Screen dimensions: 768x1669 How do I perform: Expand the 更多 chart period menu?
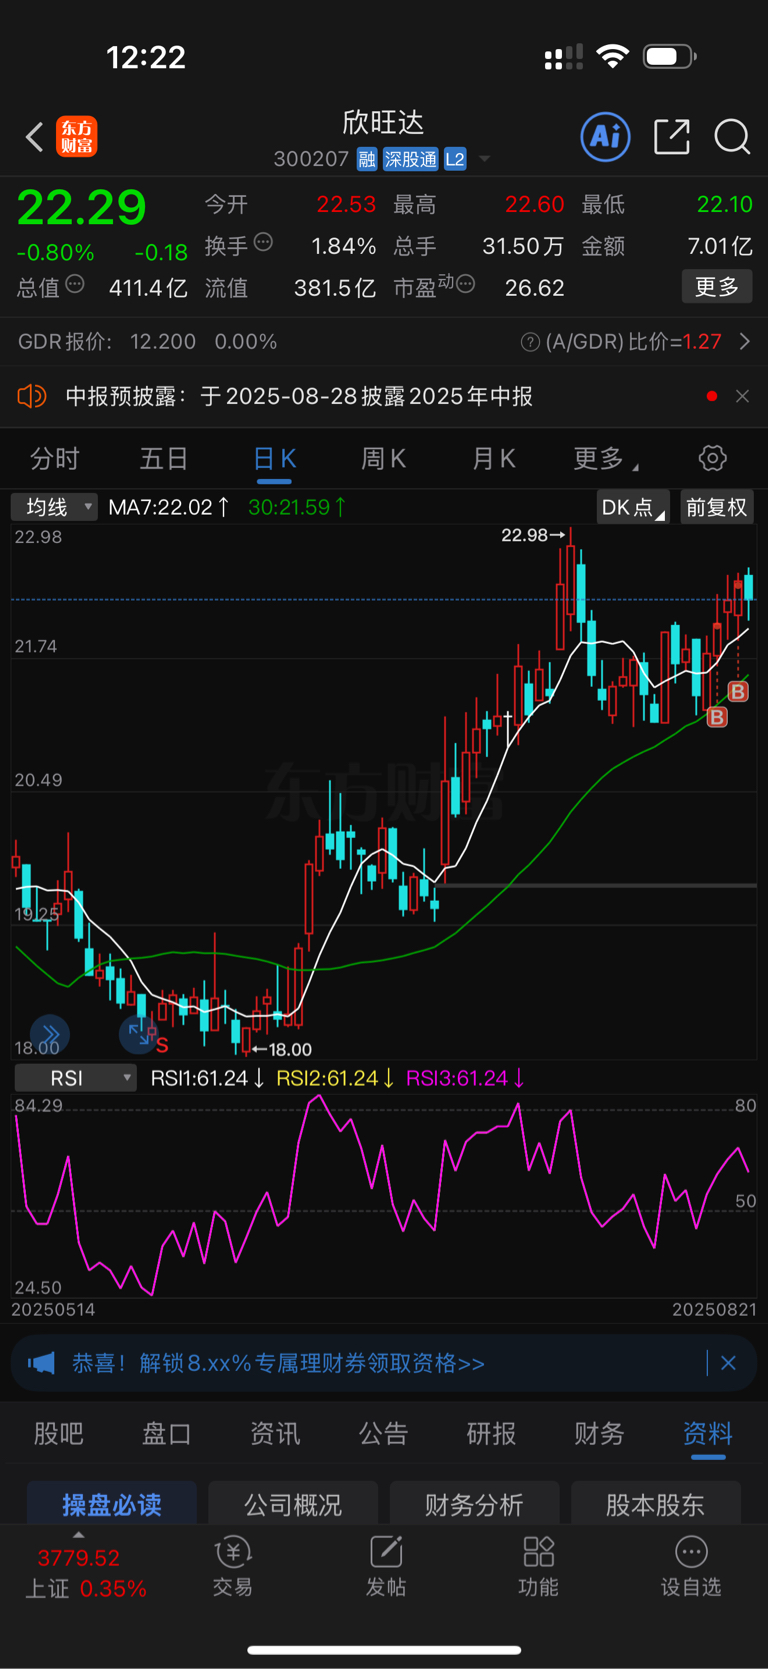606,459
